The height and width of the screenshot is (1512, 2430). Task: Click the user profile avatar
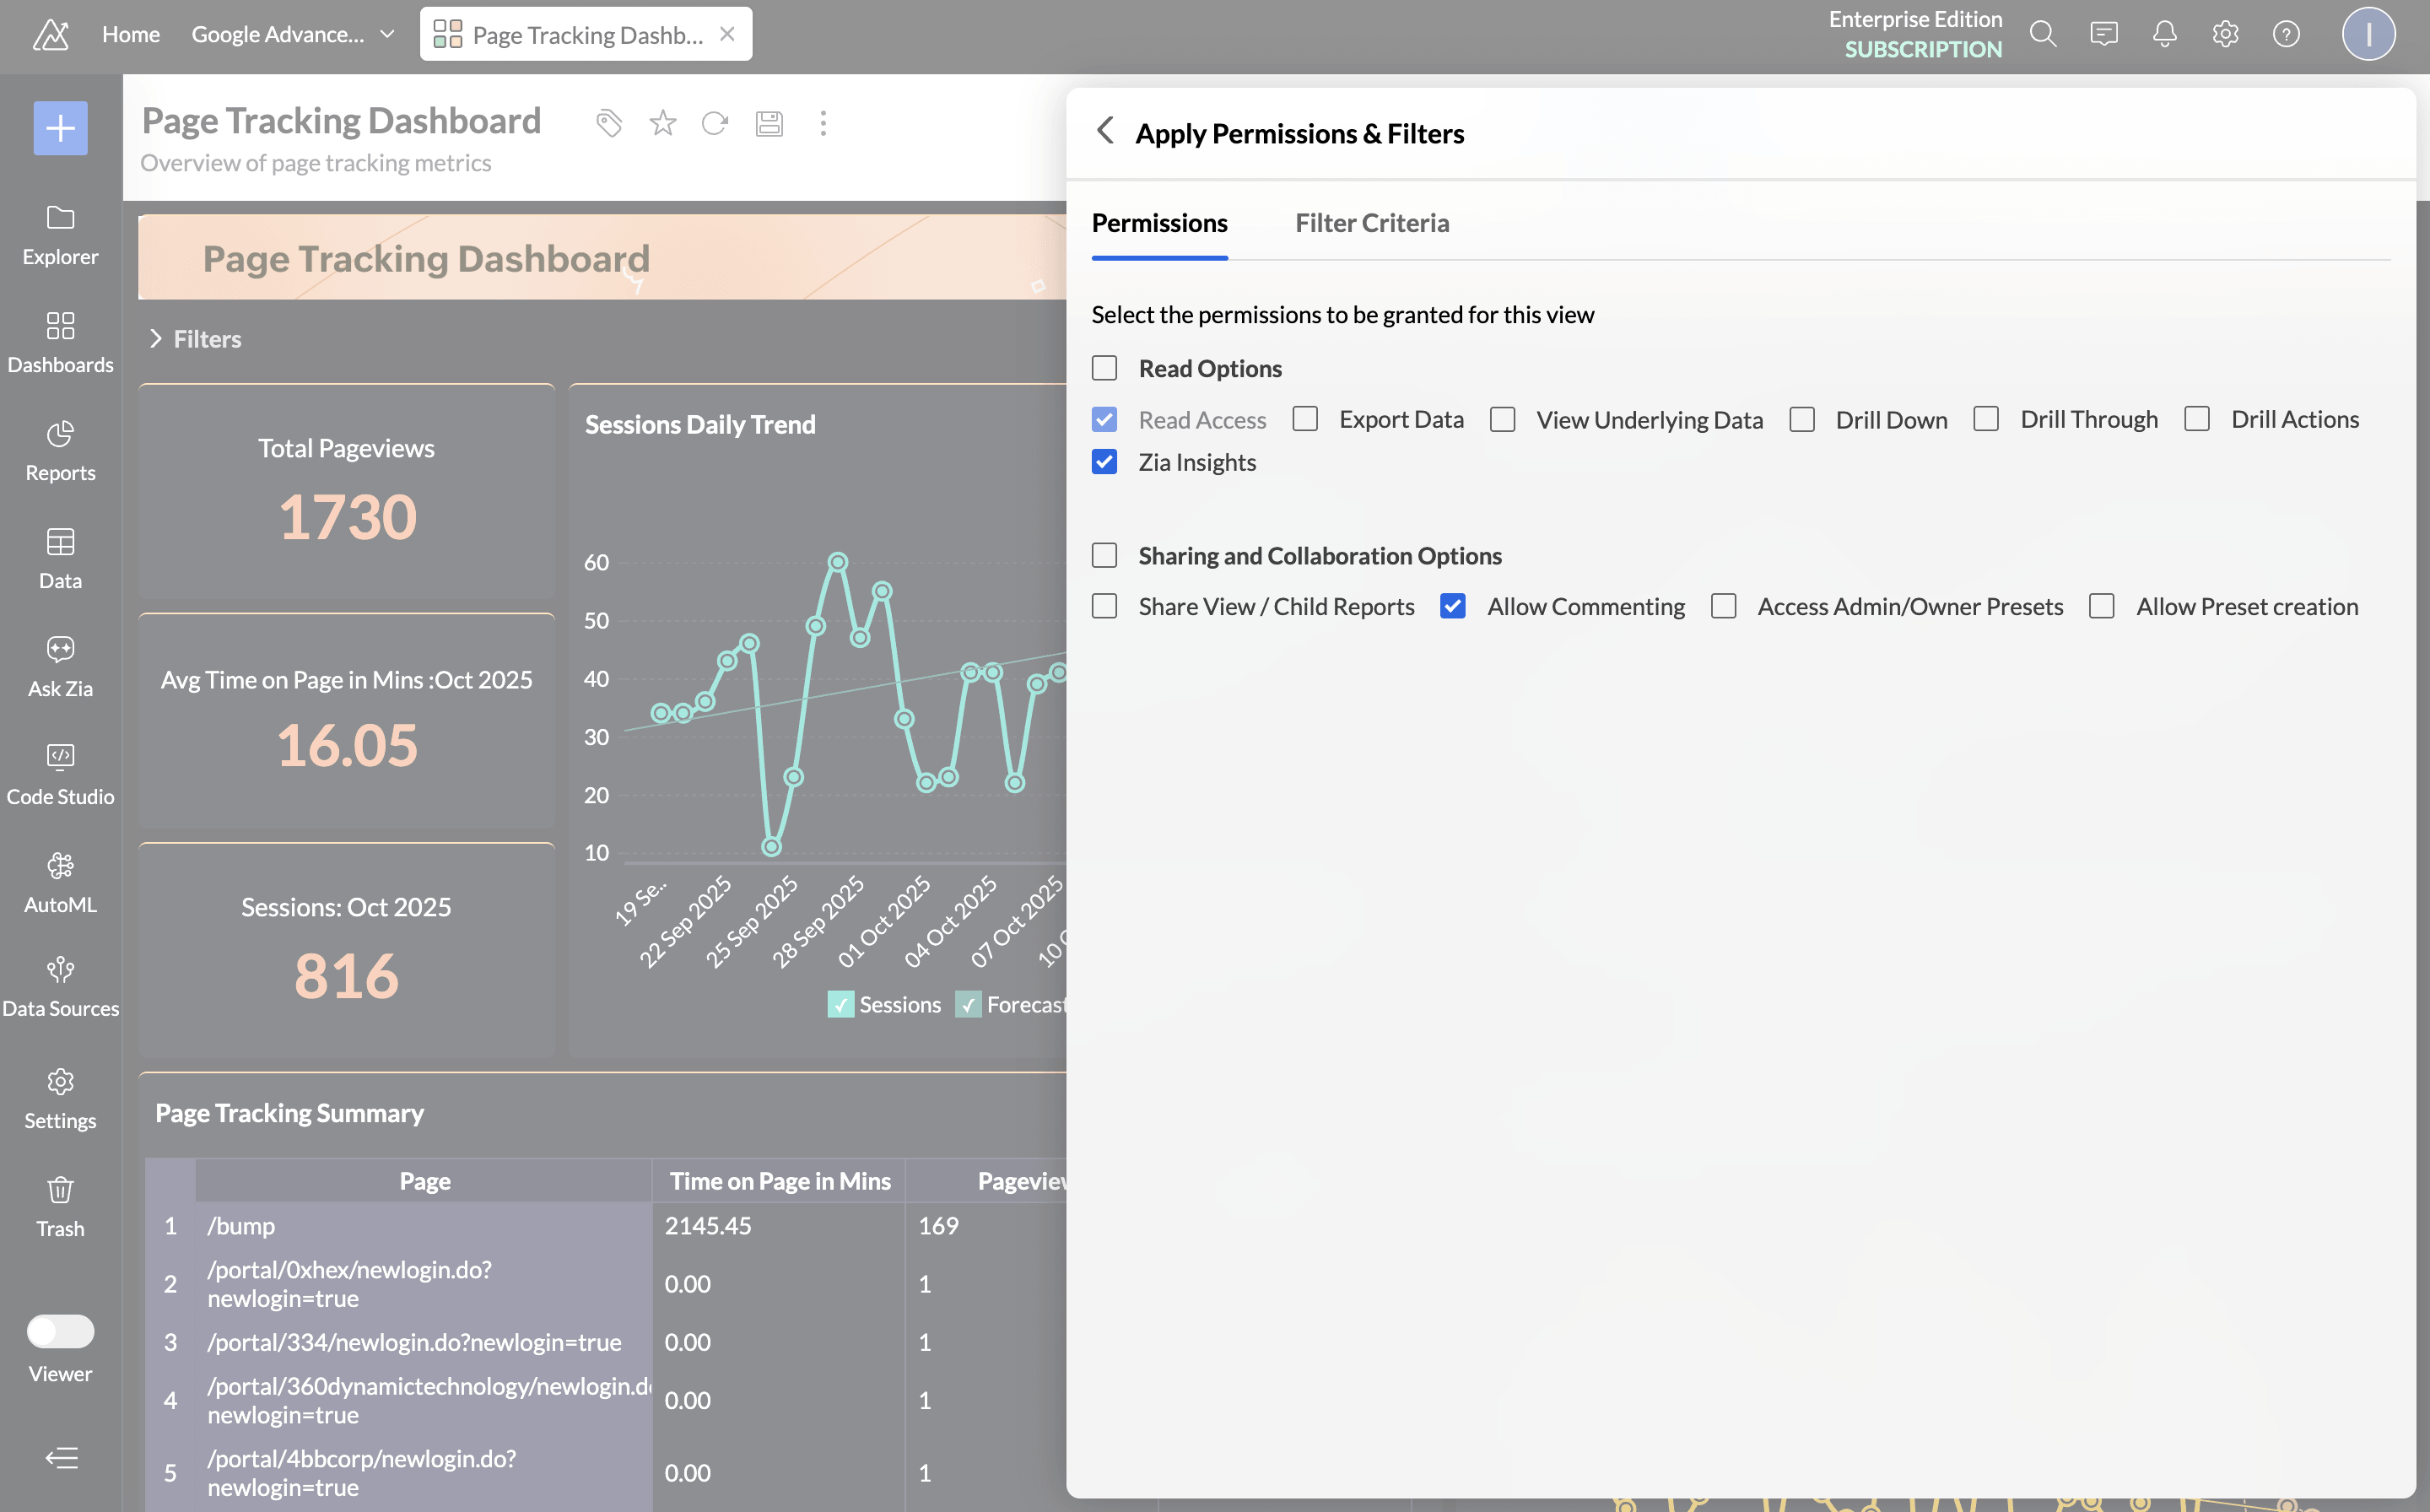pyautogui.click(x=2368, y=33)
